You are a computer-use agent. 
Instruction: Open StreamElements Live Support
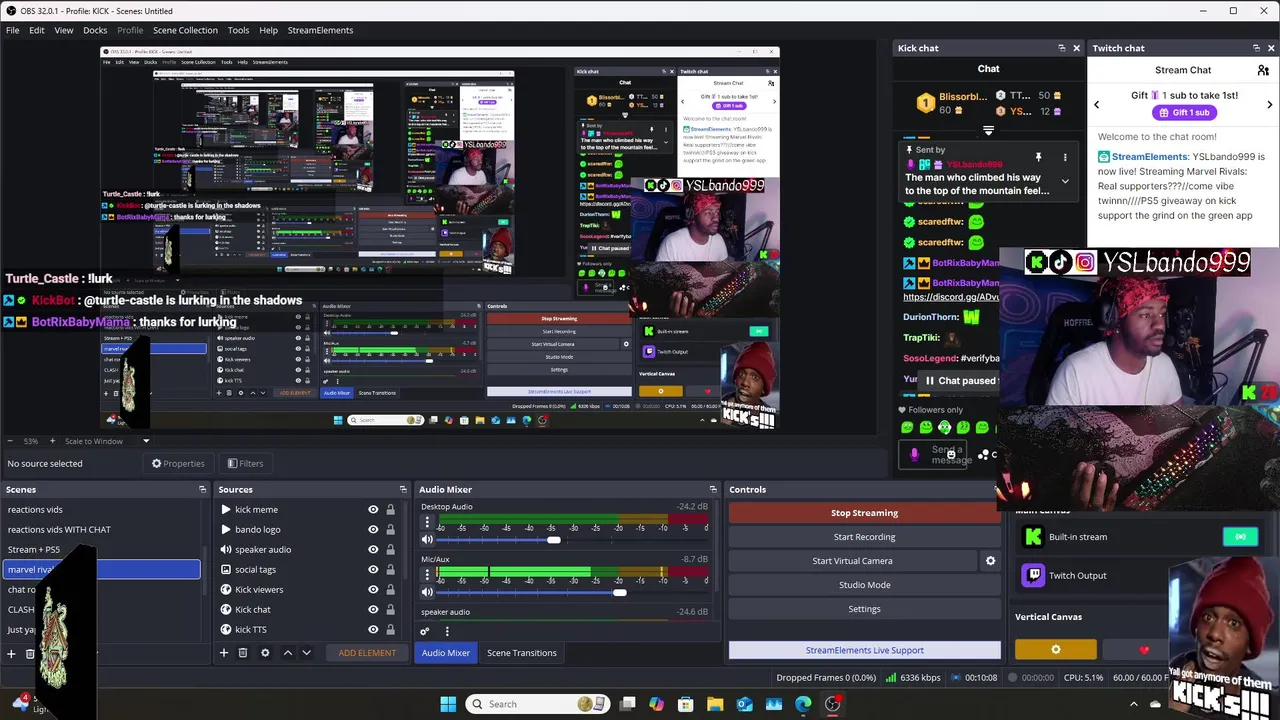click(865, 650)
